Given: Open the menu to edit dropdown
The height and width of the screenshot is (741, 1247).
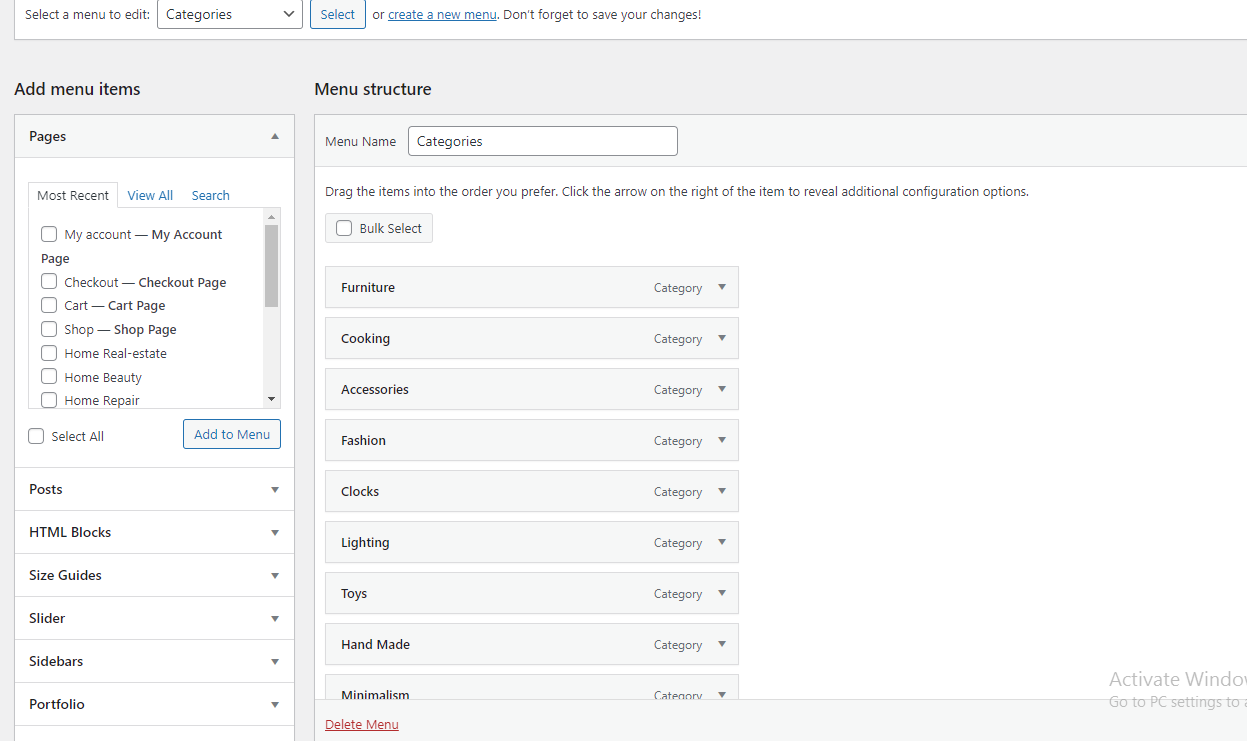Looking at the screenshot, I should tap(230, 14).
